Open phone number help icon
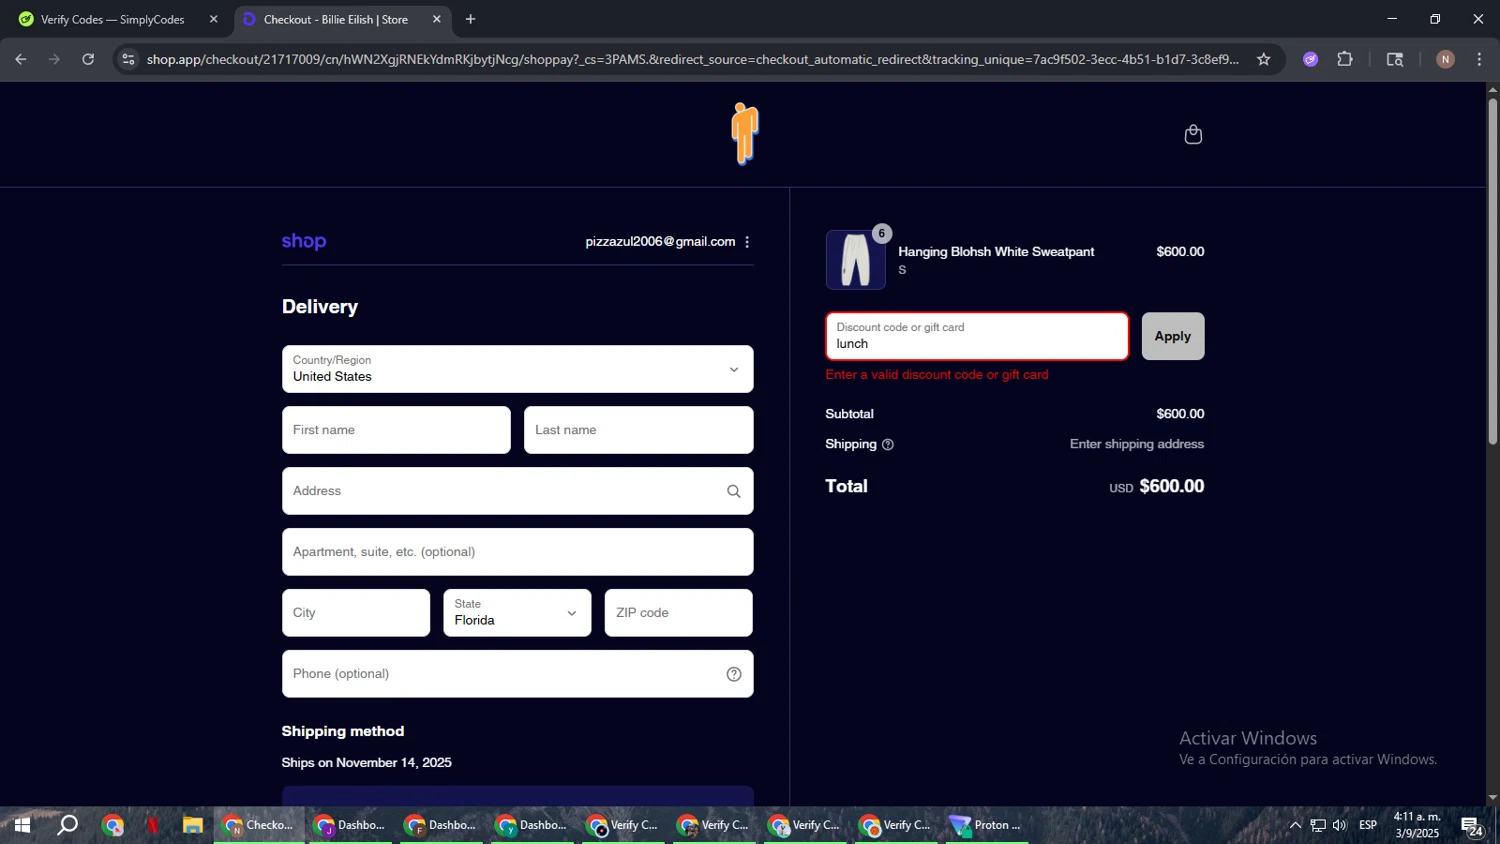Image resolution: width=1500 pixels, height=844 pixels. click(x=734, y=674)
